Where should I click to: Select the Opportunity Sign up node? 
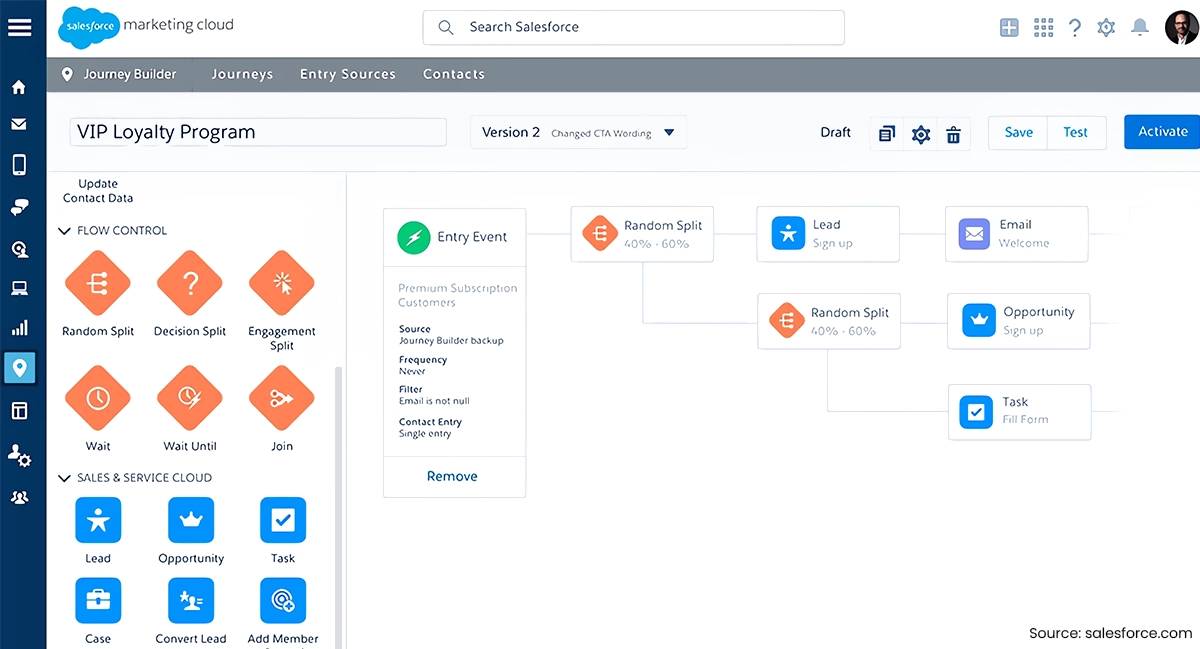click(1019, 321)
